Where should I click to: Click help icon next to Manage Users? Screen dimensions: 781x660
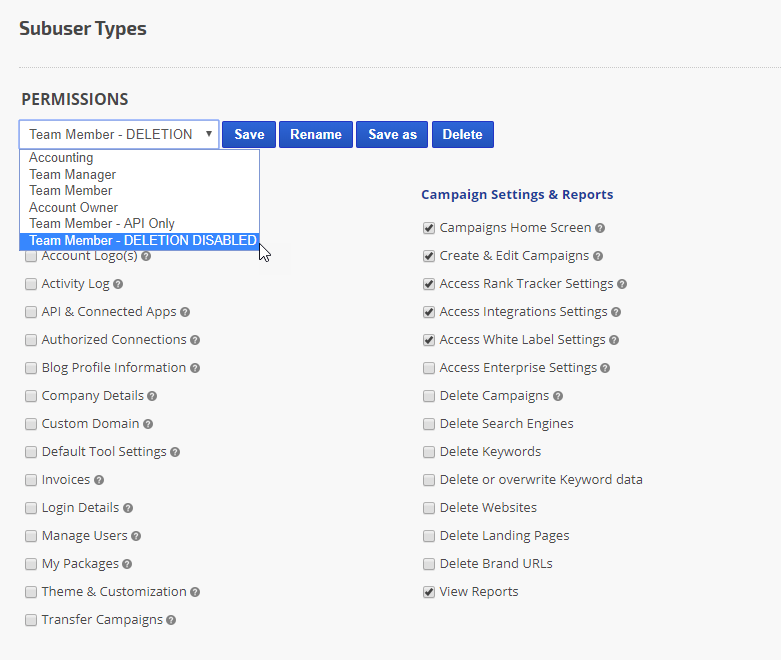tap(136, 536)
